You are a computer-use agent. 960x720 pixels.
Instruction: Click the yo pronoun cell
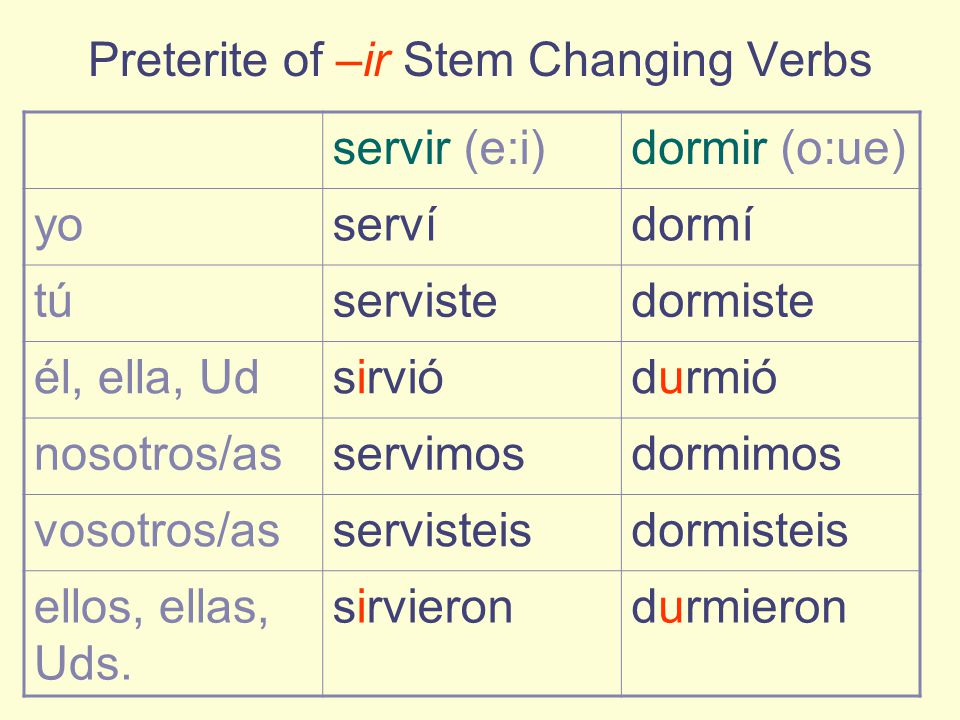point(173,227)
